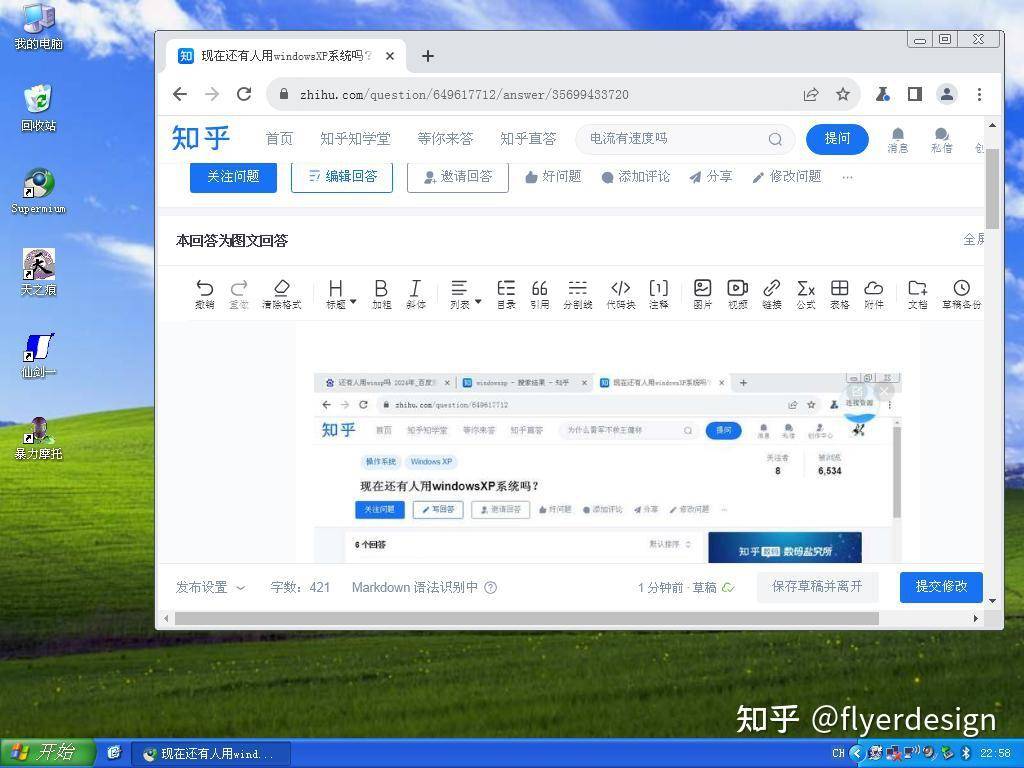Click browser forward arrow
The height and width of the screenshot is (768, 1024).
click(x=212, y=94)
